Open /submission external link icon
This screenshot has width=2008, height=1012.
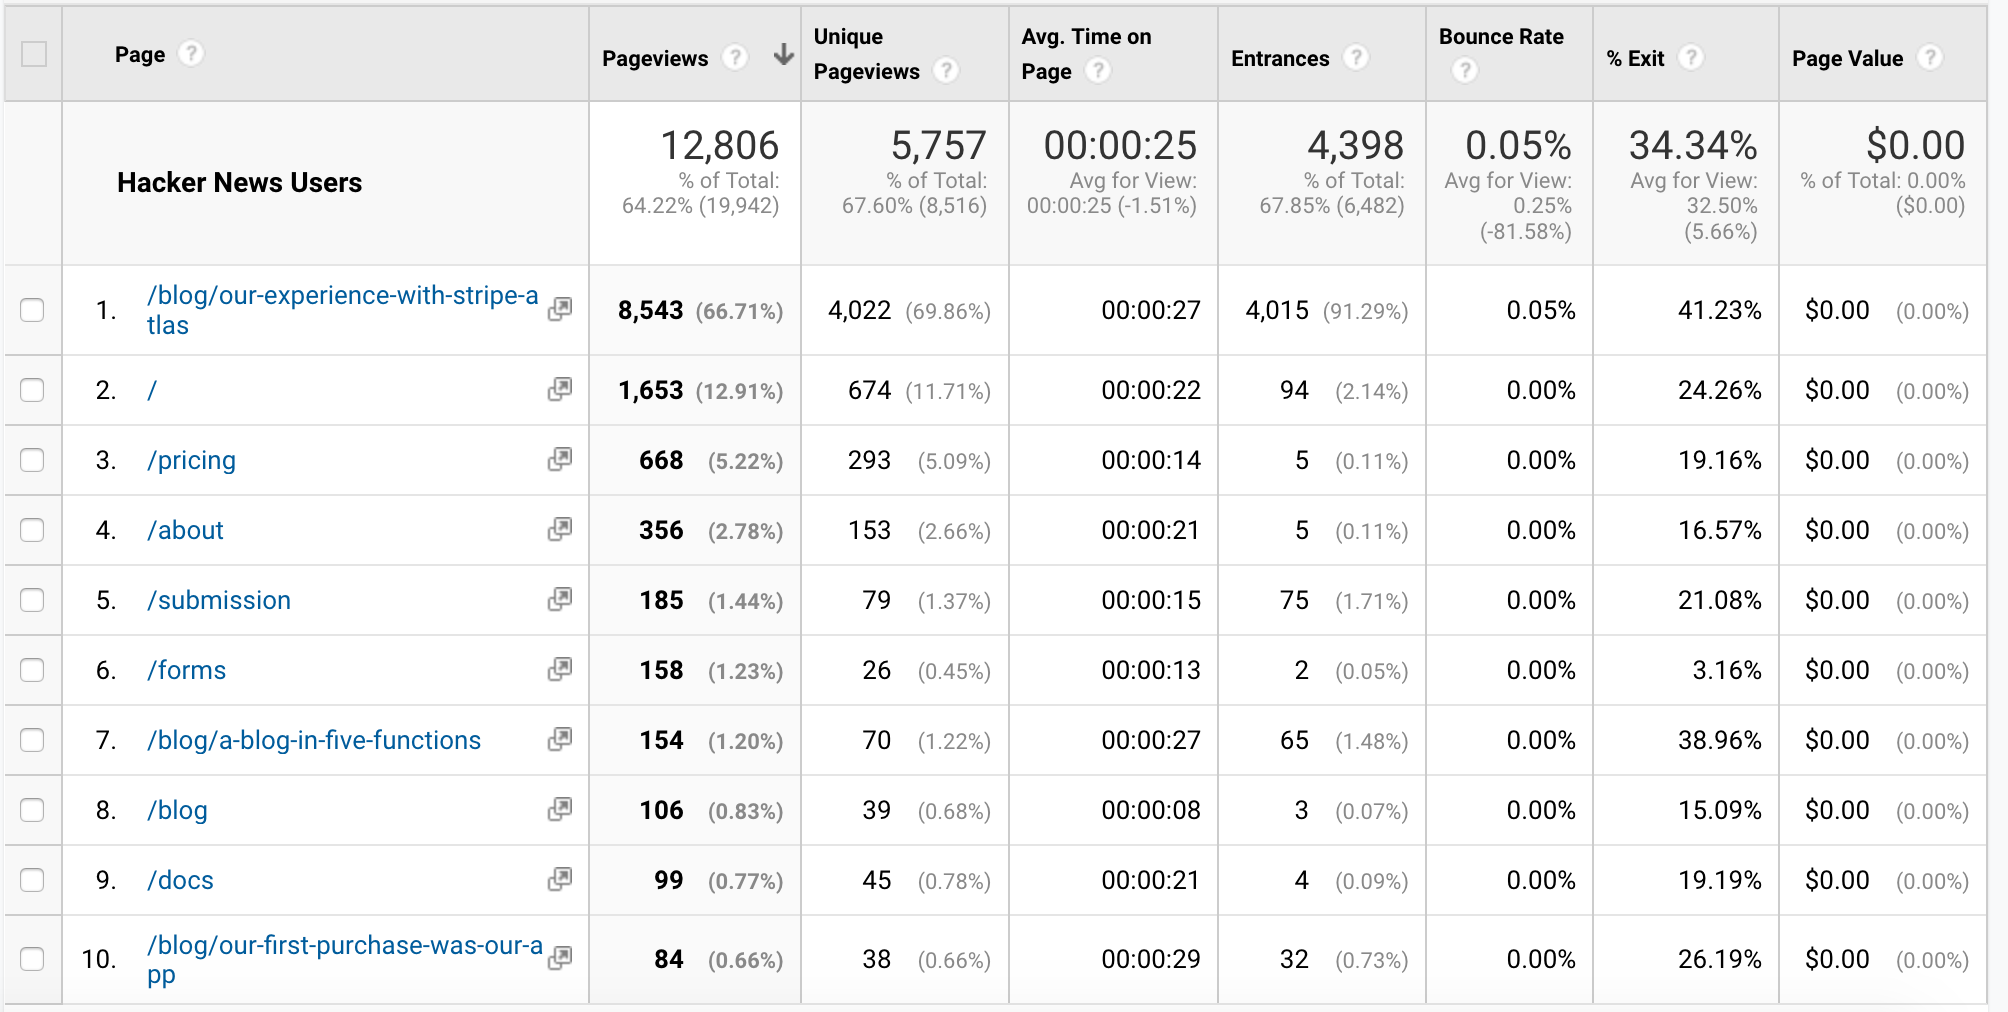[560, 599]
